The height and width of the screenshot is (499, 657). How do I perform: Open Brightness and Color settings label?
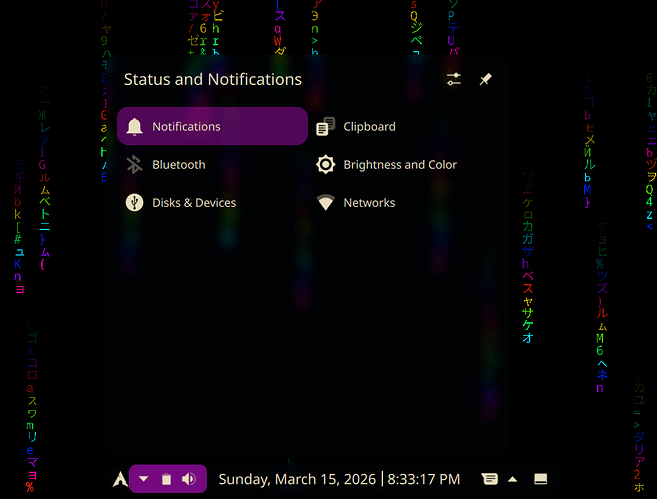pos(400,165)
